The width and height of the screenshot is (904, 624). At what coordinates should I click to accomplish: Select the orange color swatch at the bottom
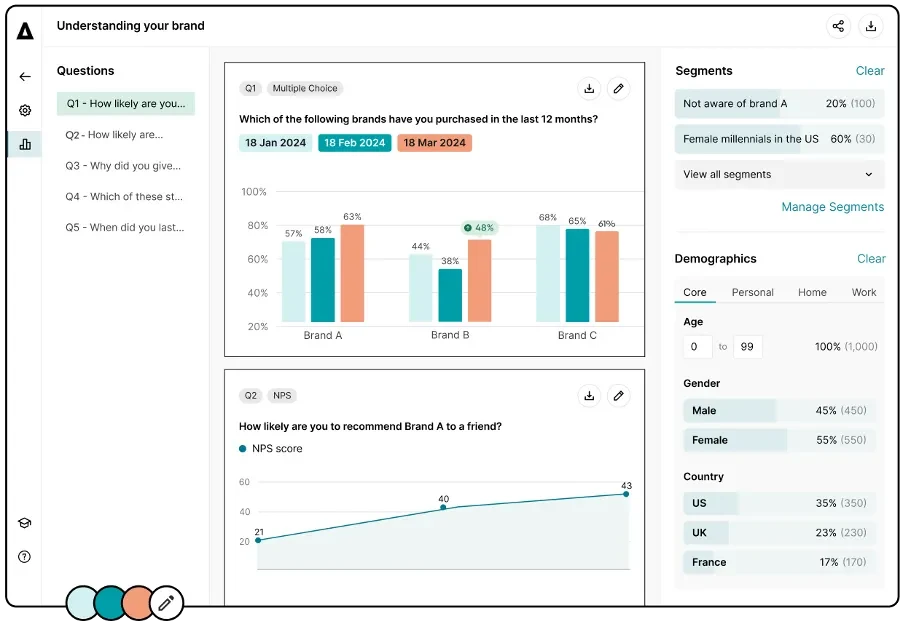click(x=137, y=601)
